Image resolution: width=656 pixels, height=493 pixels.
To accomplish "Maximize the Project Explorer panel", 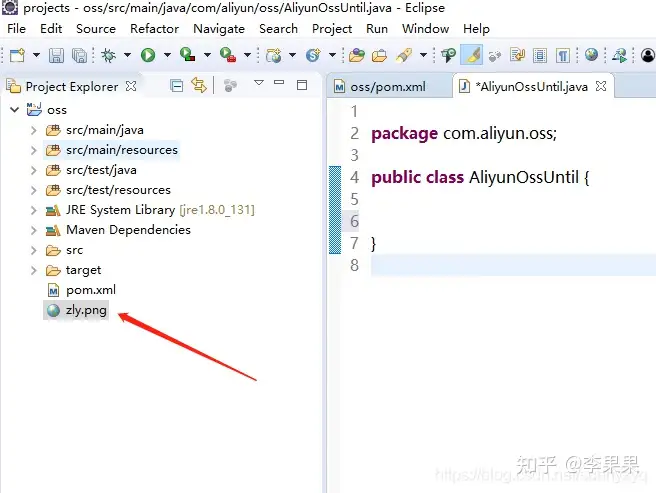I will tap(302, 85).
